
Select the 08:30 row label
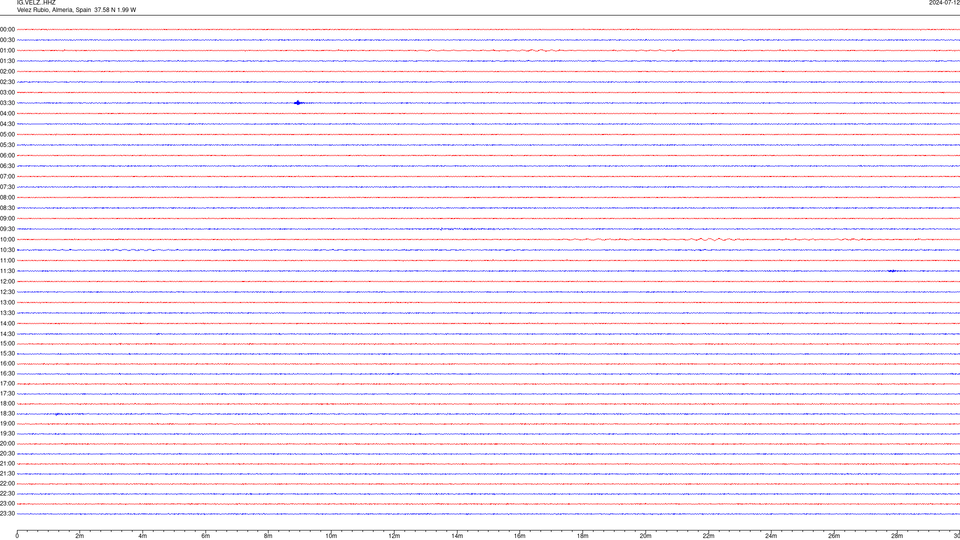7,208
